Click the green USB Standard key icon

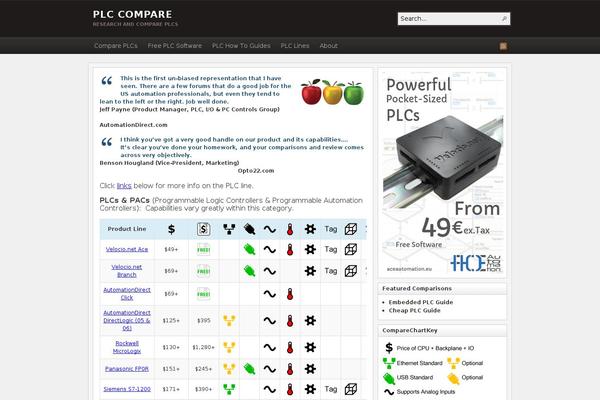click(x=389, y=378)
